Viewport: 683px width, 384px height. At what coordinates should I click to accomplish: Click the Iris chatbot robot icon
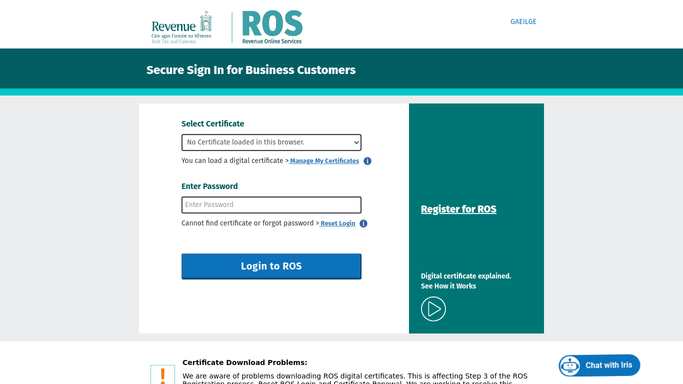[570, 365]
